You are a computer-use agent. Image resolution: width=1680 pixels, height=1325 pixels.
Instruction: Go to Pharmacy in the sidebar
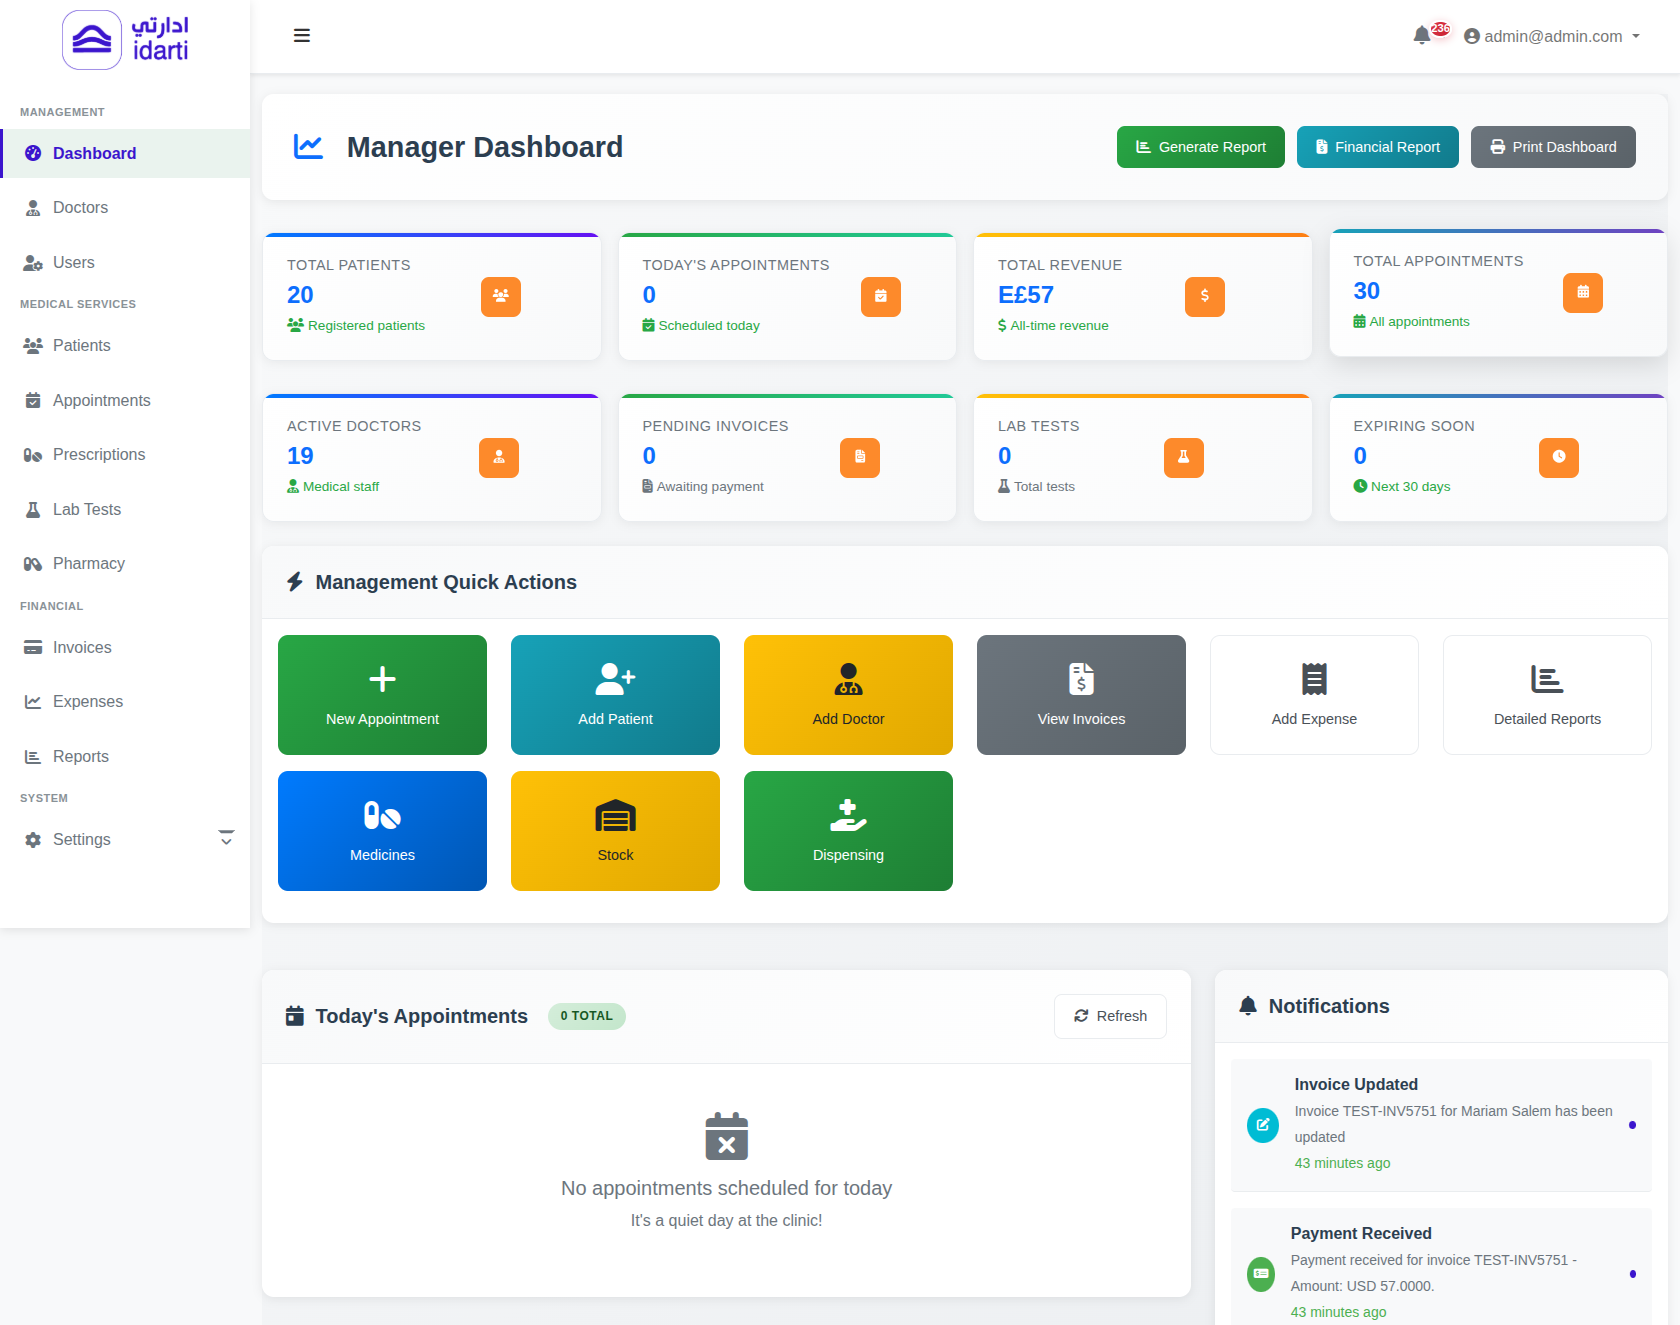pyautogui.click(x=88, y=564)
